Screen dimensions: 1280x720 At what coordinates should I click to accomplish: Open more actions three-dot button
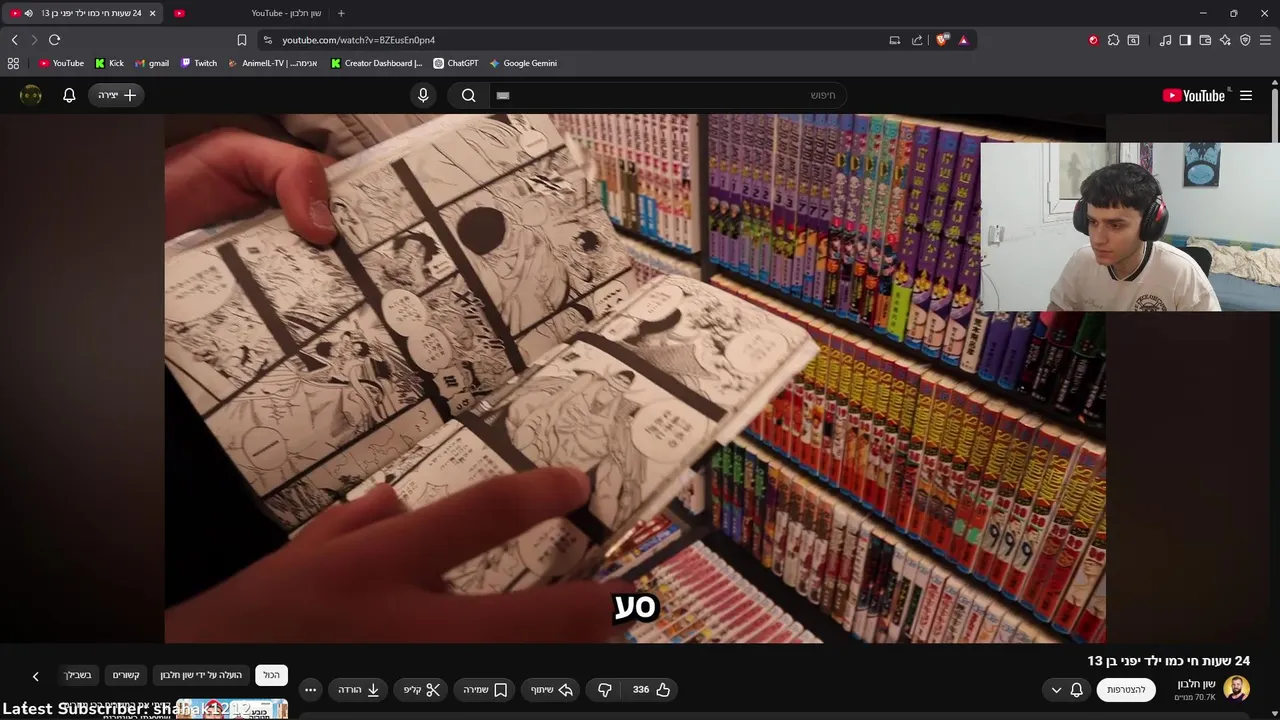tap(310, 690)
